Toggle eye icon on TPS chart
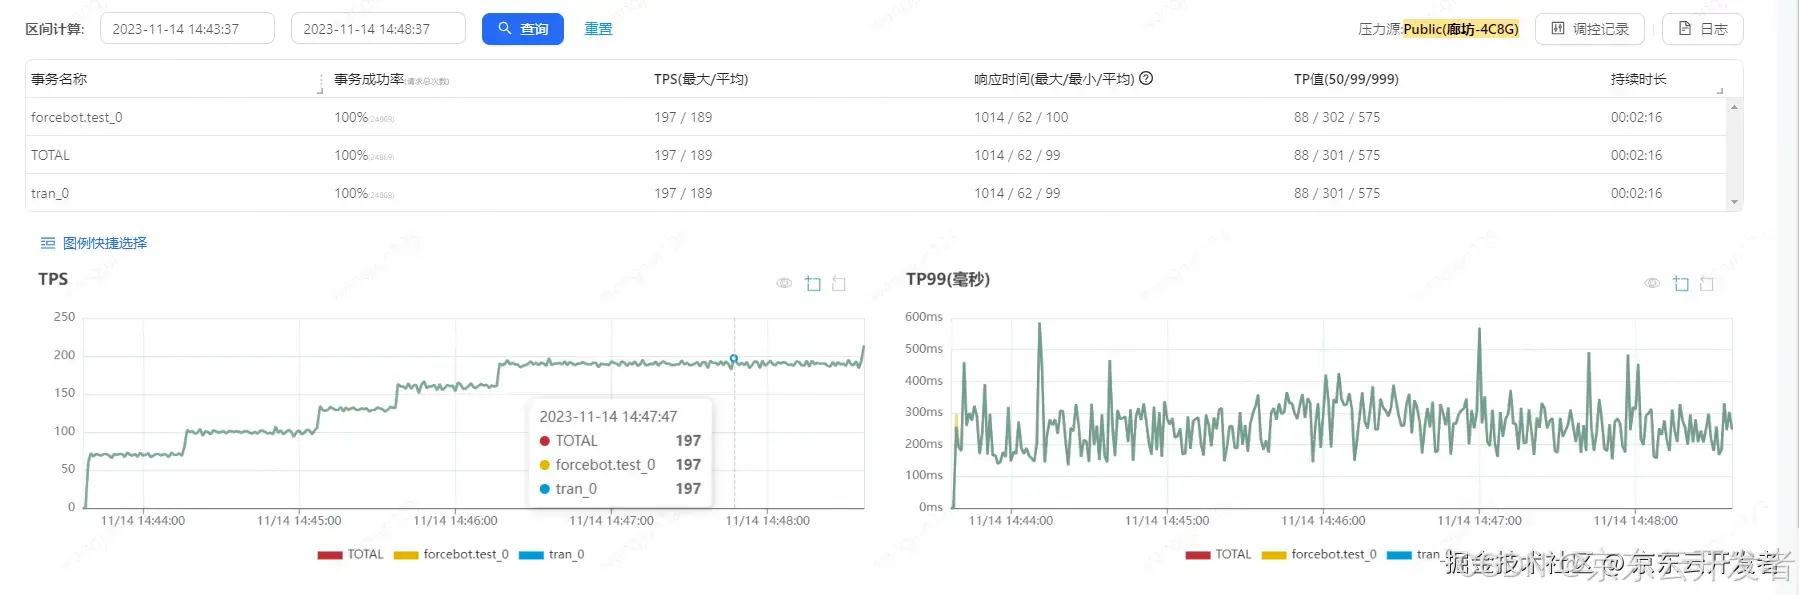 click(784, 284)
